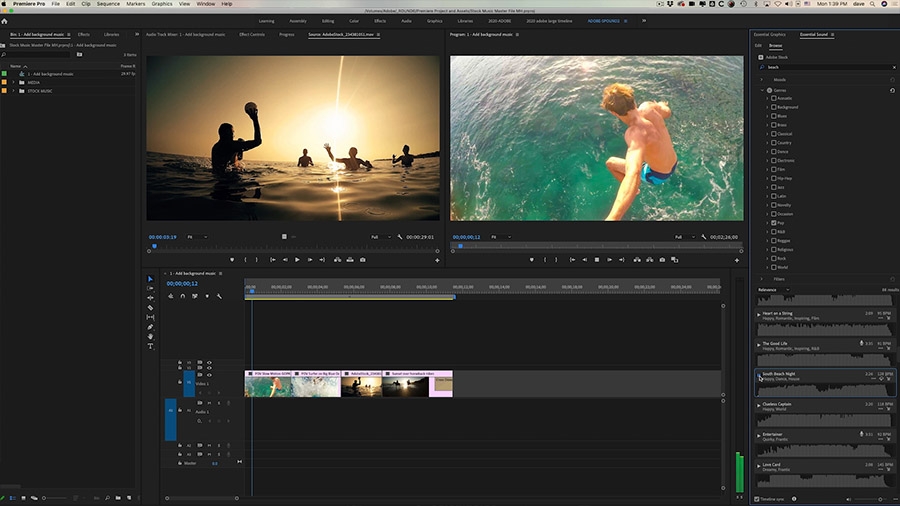Open the Graphics menu
This screenshot has width=900, height=506.
tap(162, 3)
